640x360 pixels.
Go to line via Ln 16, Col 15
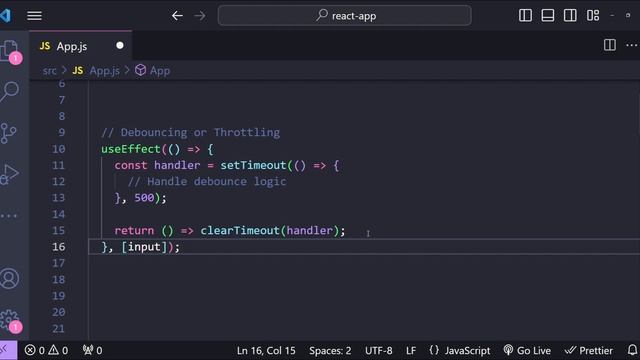click(266, 351)
